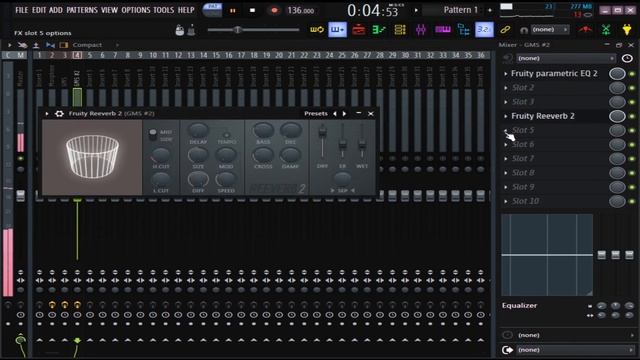The width and height of the screenshot is (640, 360).
Task: Open the ADD menu
Action: click(x=56, y=10)
